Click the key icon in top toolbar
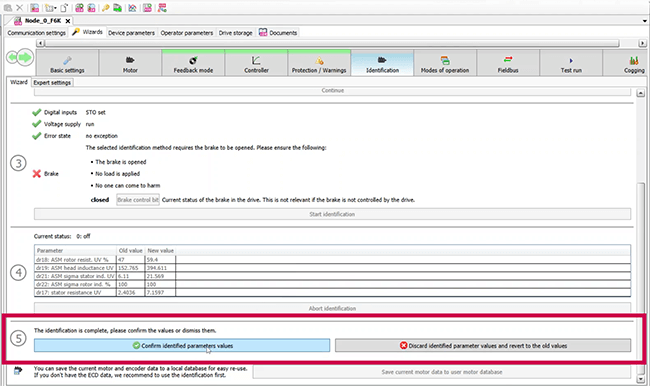 coord(106,8)
